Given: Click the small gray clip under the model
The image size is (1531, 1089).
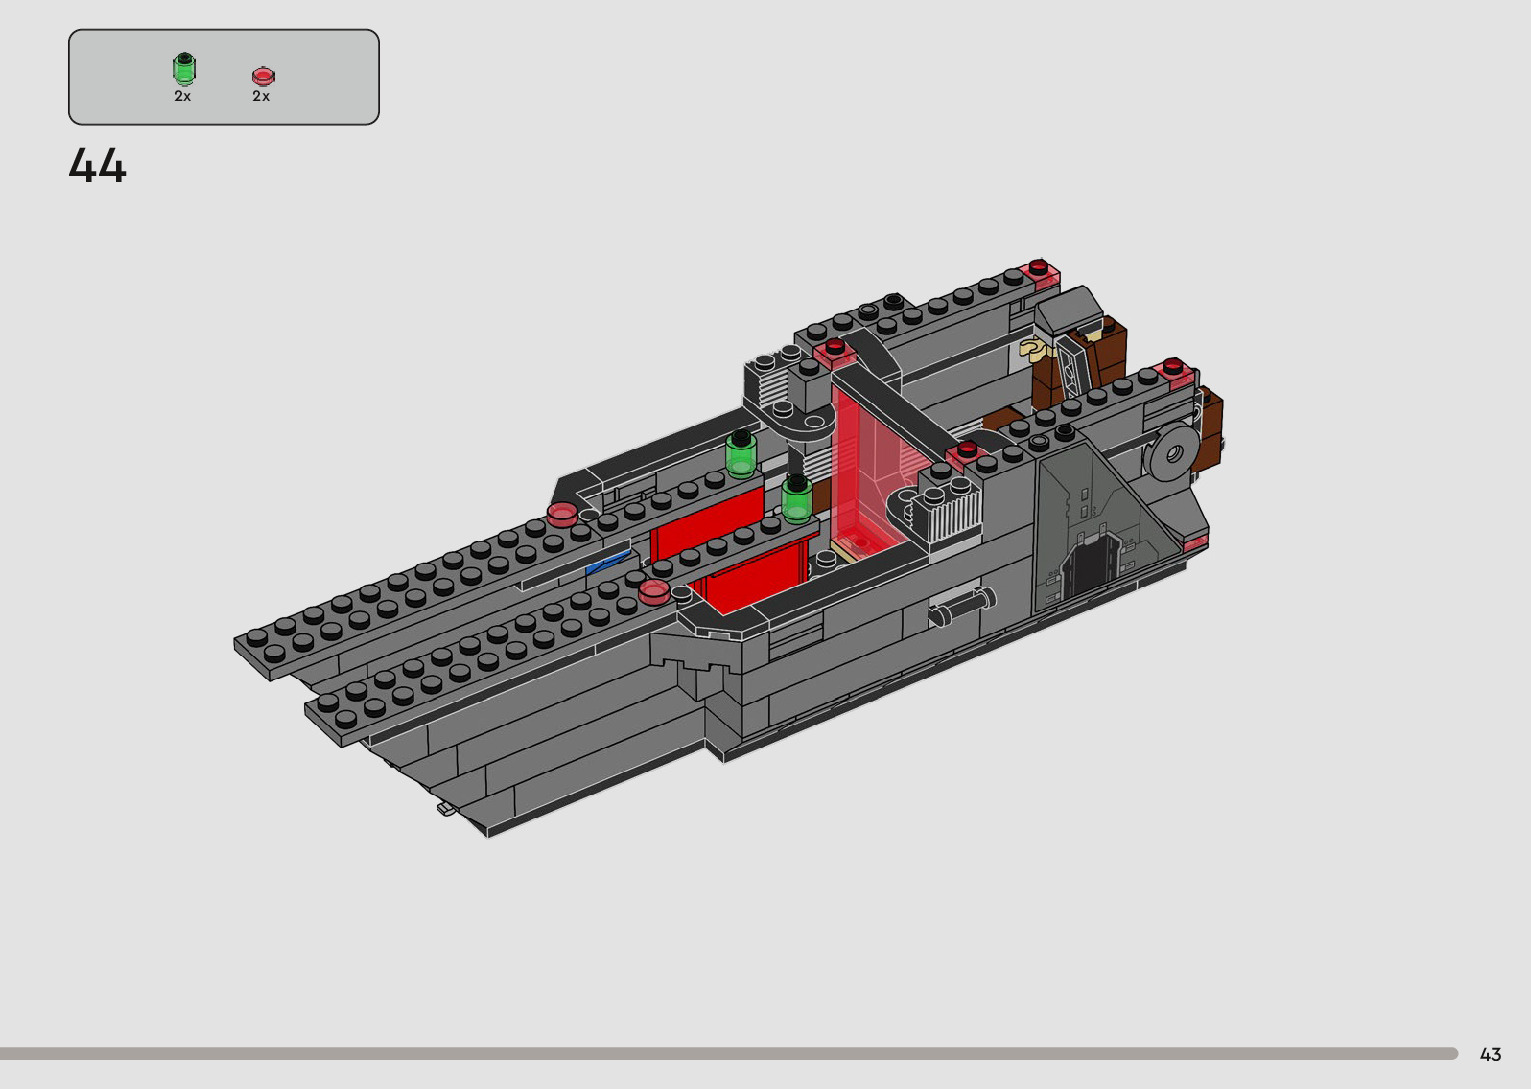Looking at the screenshot, I should coord(446,808).
